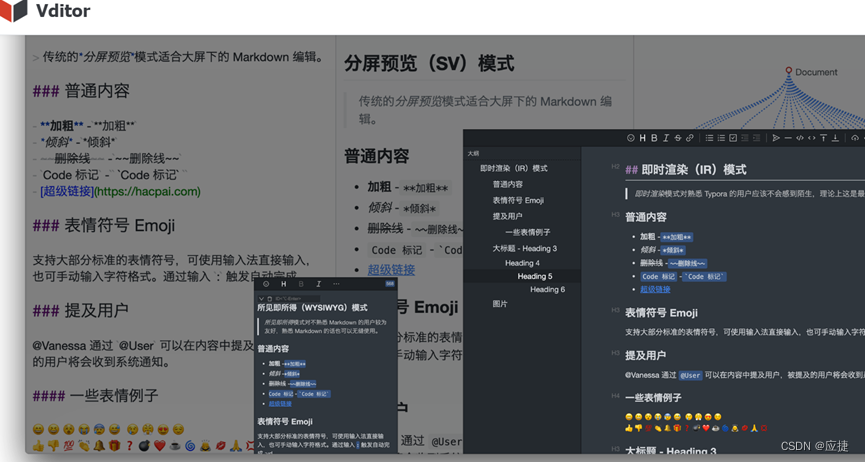This screenshot has width=865, height=462.
Task: Select outline item 表情符号 Emoji
Action: 518,200
